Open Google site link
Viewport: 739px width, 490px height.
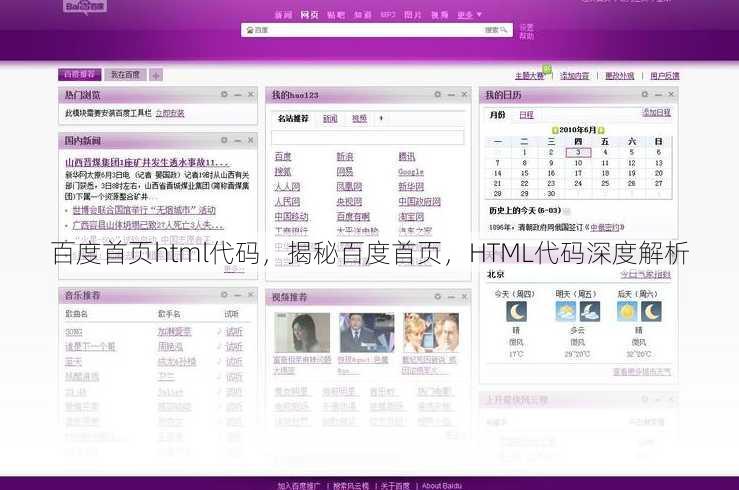[411, 172]
